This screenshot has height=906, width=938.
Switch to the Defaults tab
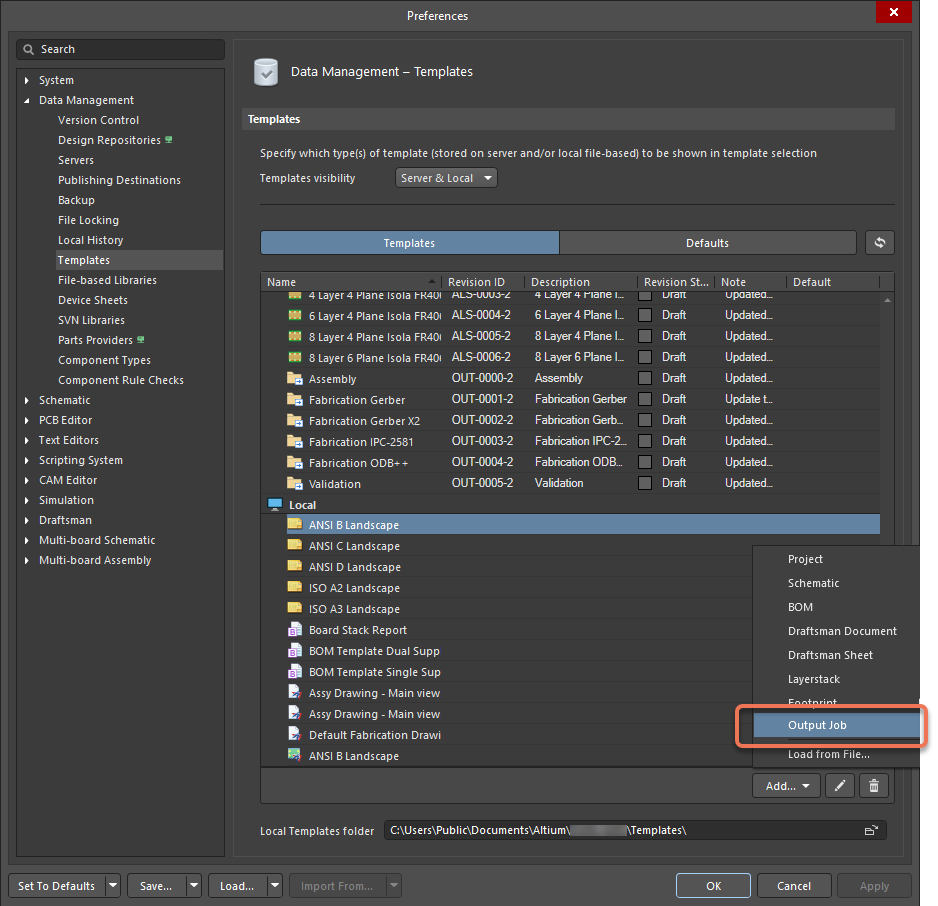(x=707, y=243)
